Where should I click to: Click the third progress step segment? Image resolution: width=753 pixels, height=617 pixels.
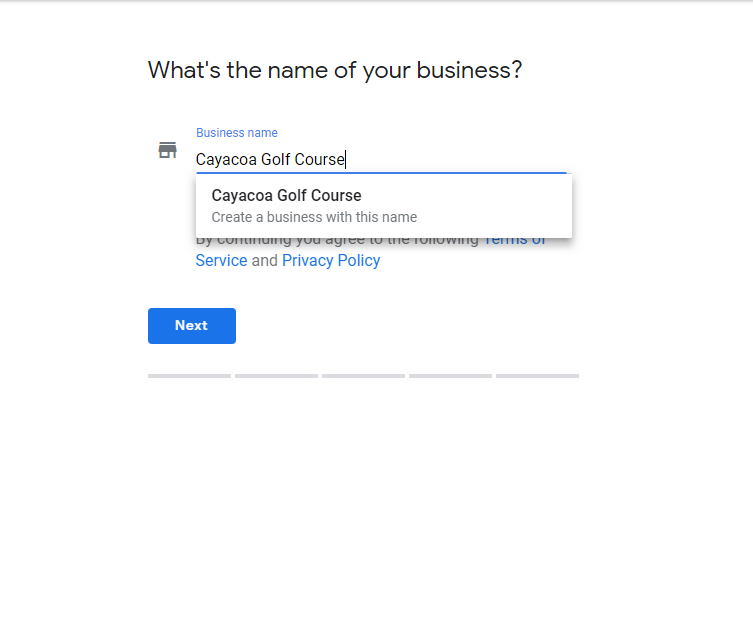point(363,376)
